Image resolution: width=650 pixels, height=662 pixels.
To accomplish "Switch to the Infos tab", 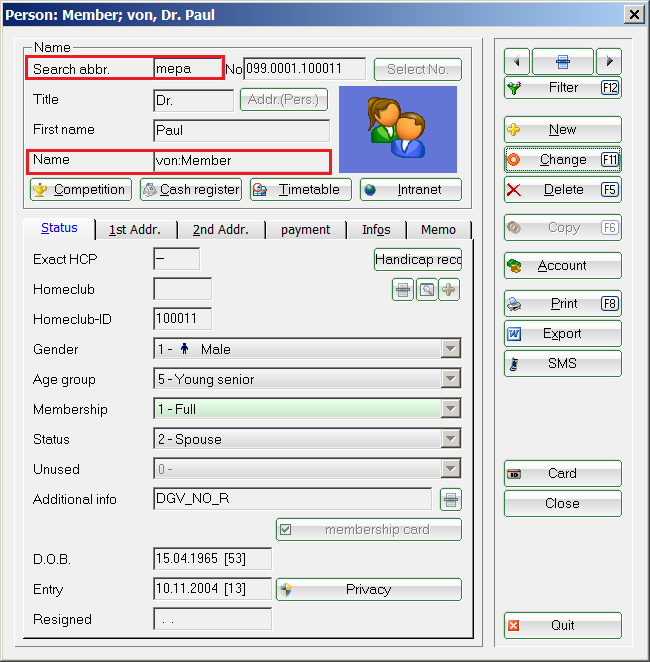I will (376, 230).
